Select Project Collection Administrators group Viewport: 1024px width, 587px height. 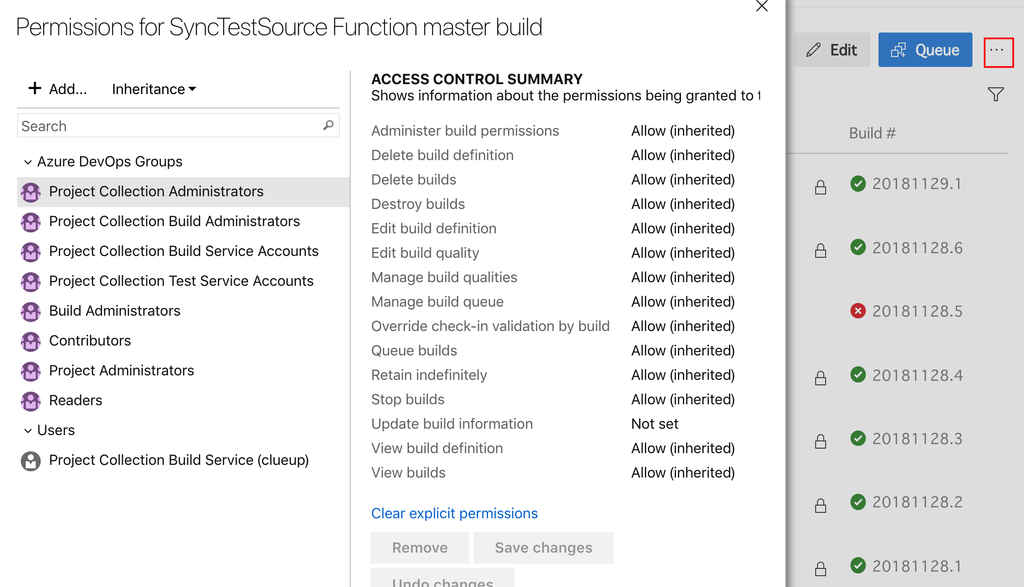184,192
